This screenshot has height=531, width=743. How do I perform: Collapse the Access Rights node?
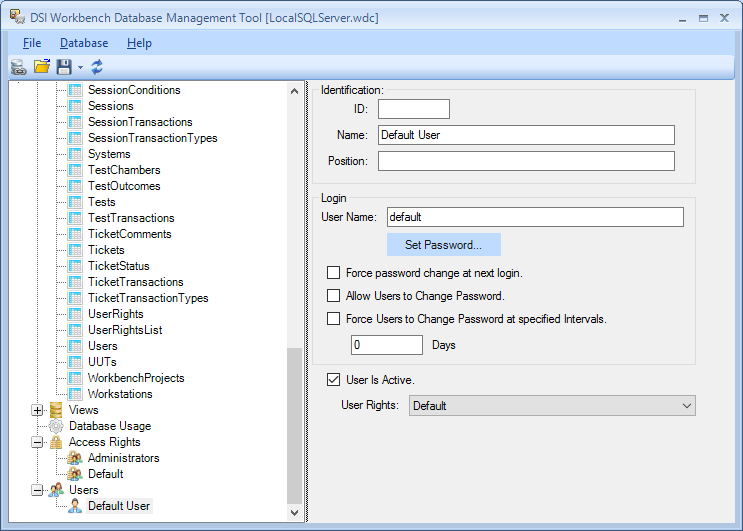coord(37,442)
